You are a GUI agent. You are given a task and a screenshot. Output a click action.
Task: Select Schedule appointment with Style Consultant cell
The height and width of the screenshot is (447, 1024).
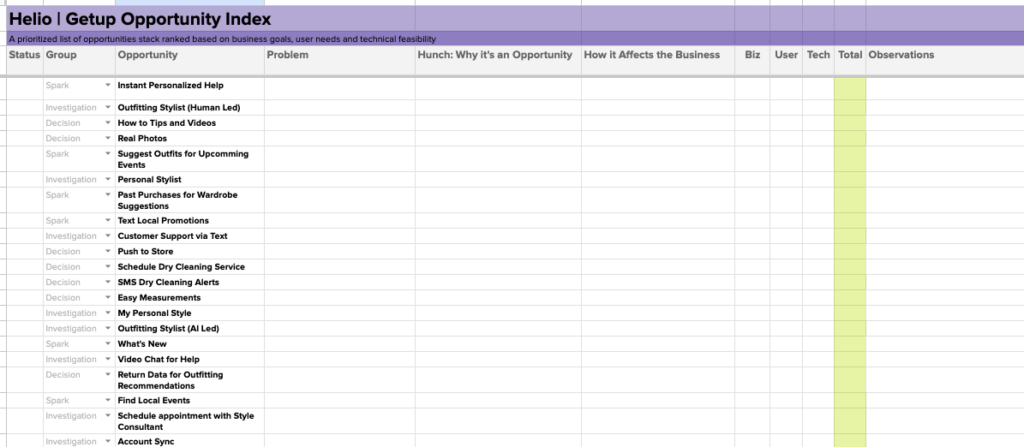click(189, 421)
